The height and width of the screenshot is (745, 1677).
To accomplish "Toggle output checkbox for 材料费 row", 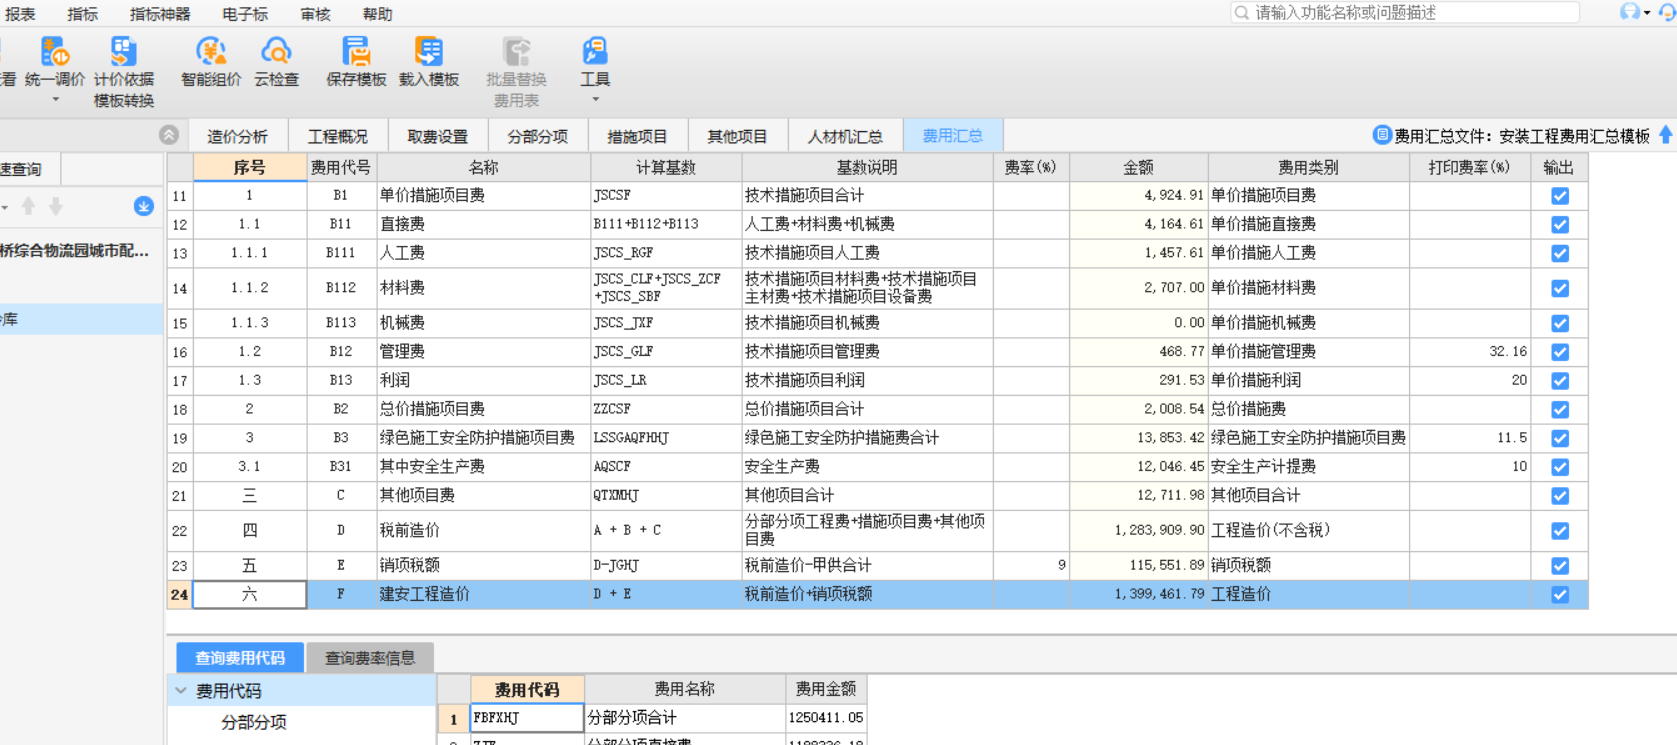I will tap(1560, 289).
